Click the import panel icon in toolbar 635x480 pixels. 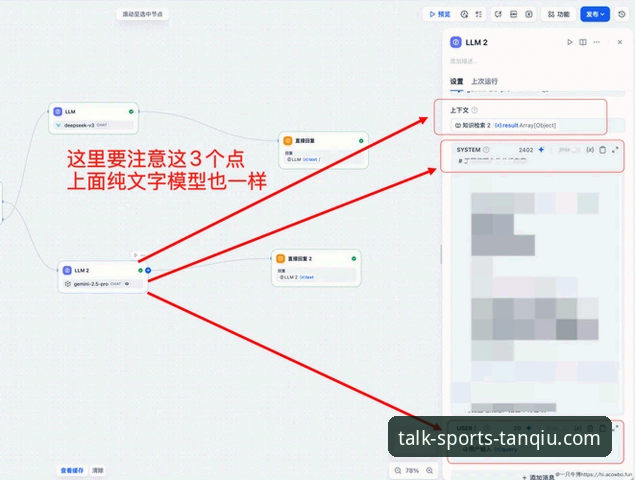(513, 14)
